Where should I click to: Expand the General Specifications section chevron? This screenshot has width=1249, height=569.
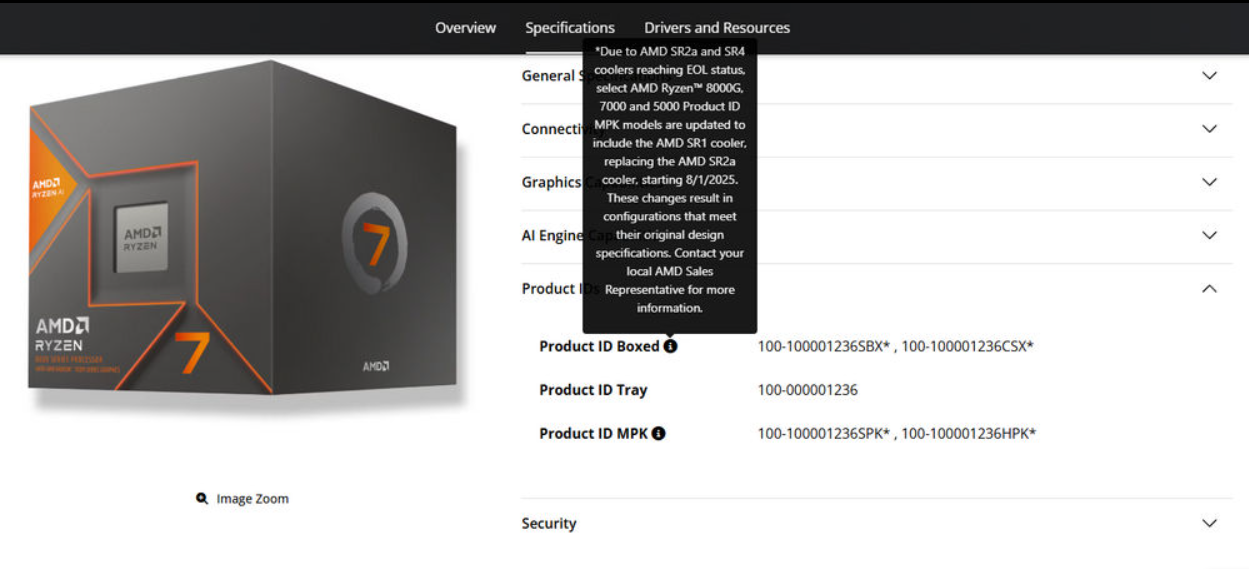click(1209, 76)
